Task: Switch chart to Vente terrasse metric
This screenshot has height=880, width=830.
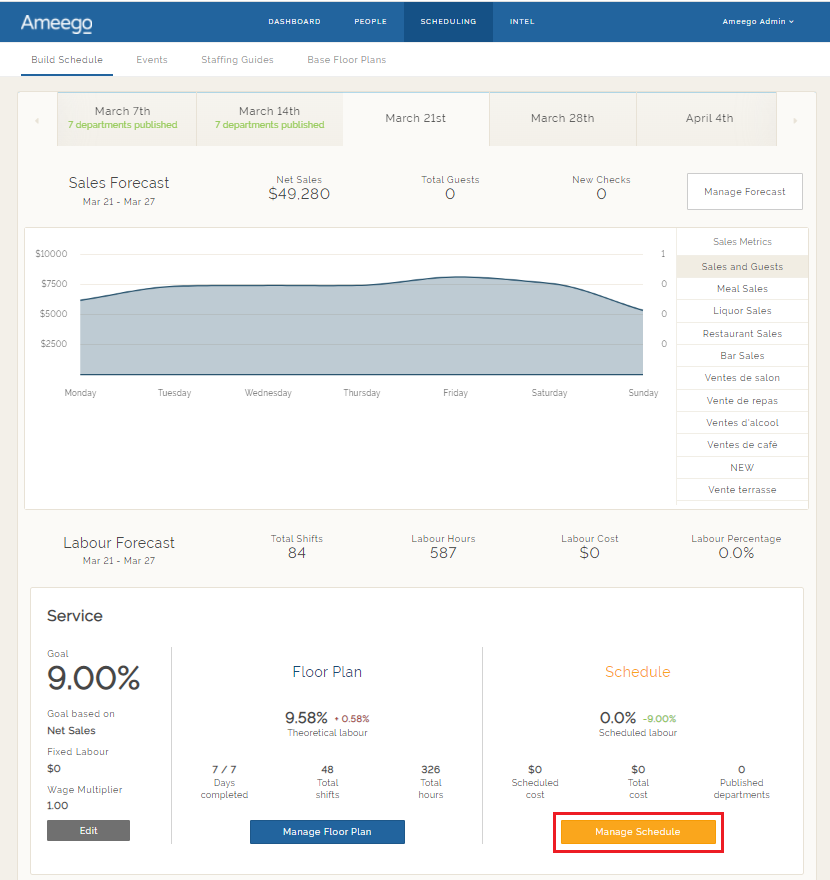Action: tap(741, 489)
